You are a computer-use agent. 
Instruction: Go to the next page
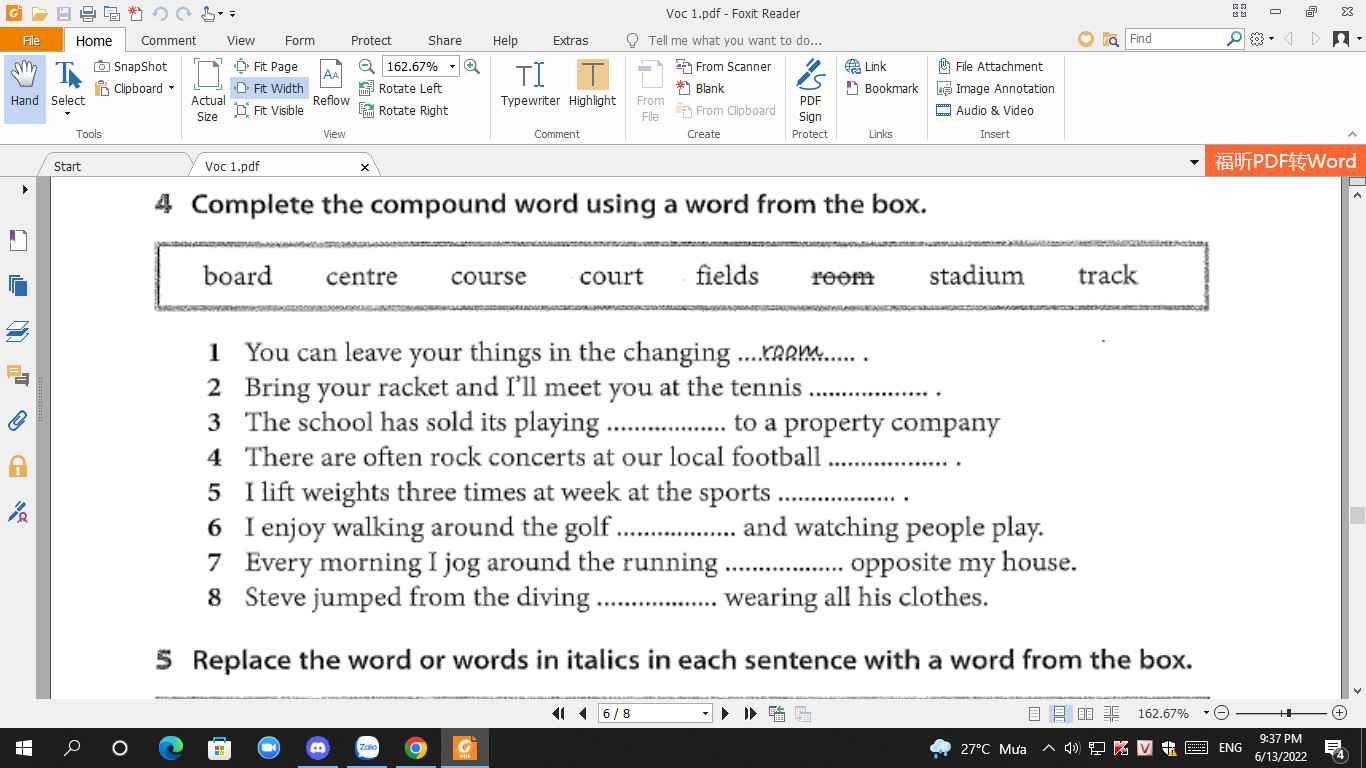pos(726,713)
